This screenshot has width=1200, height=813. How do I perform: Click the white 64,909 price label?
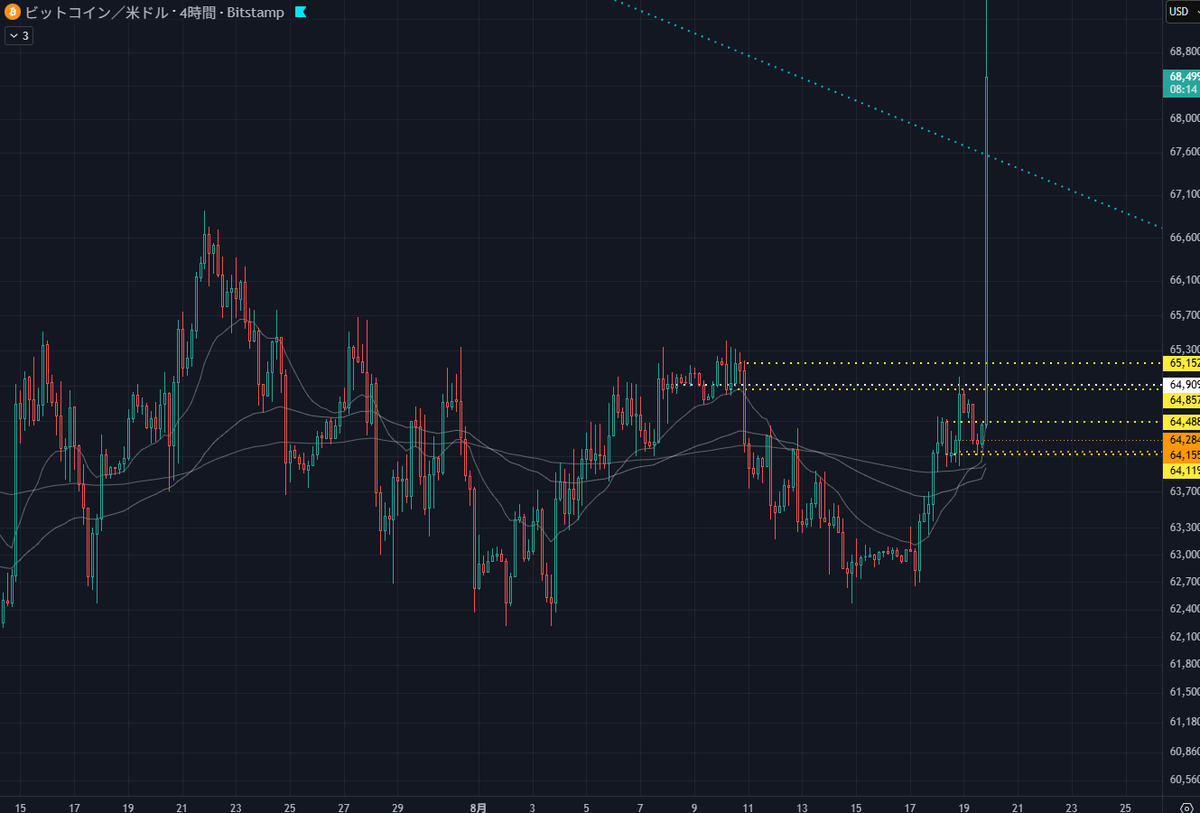click(x=1181, y=385)
